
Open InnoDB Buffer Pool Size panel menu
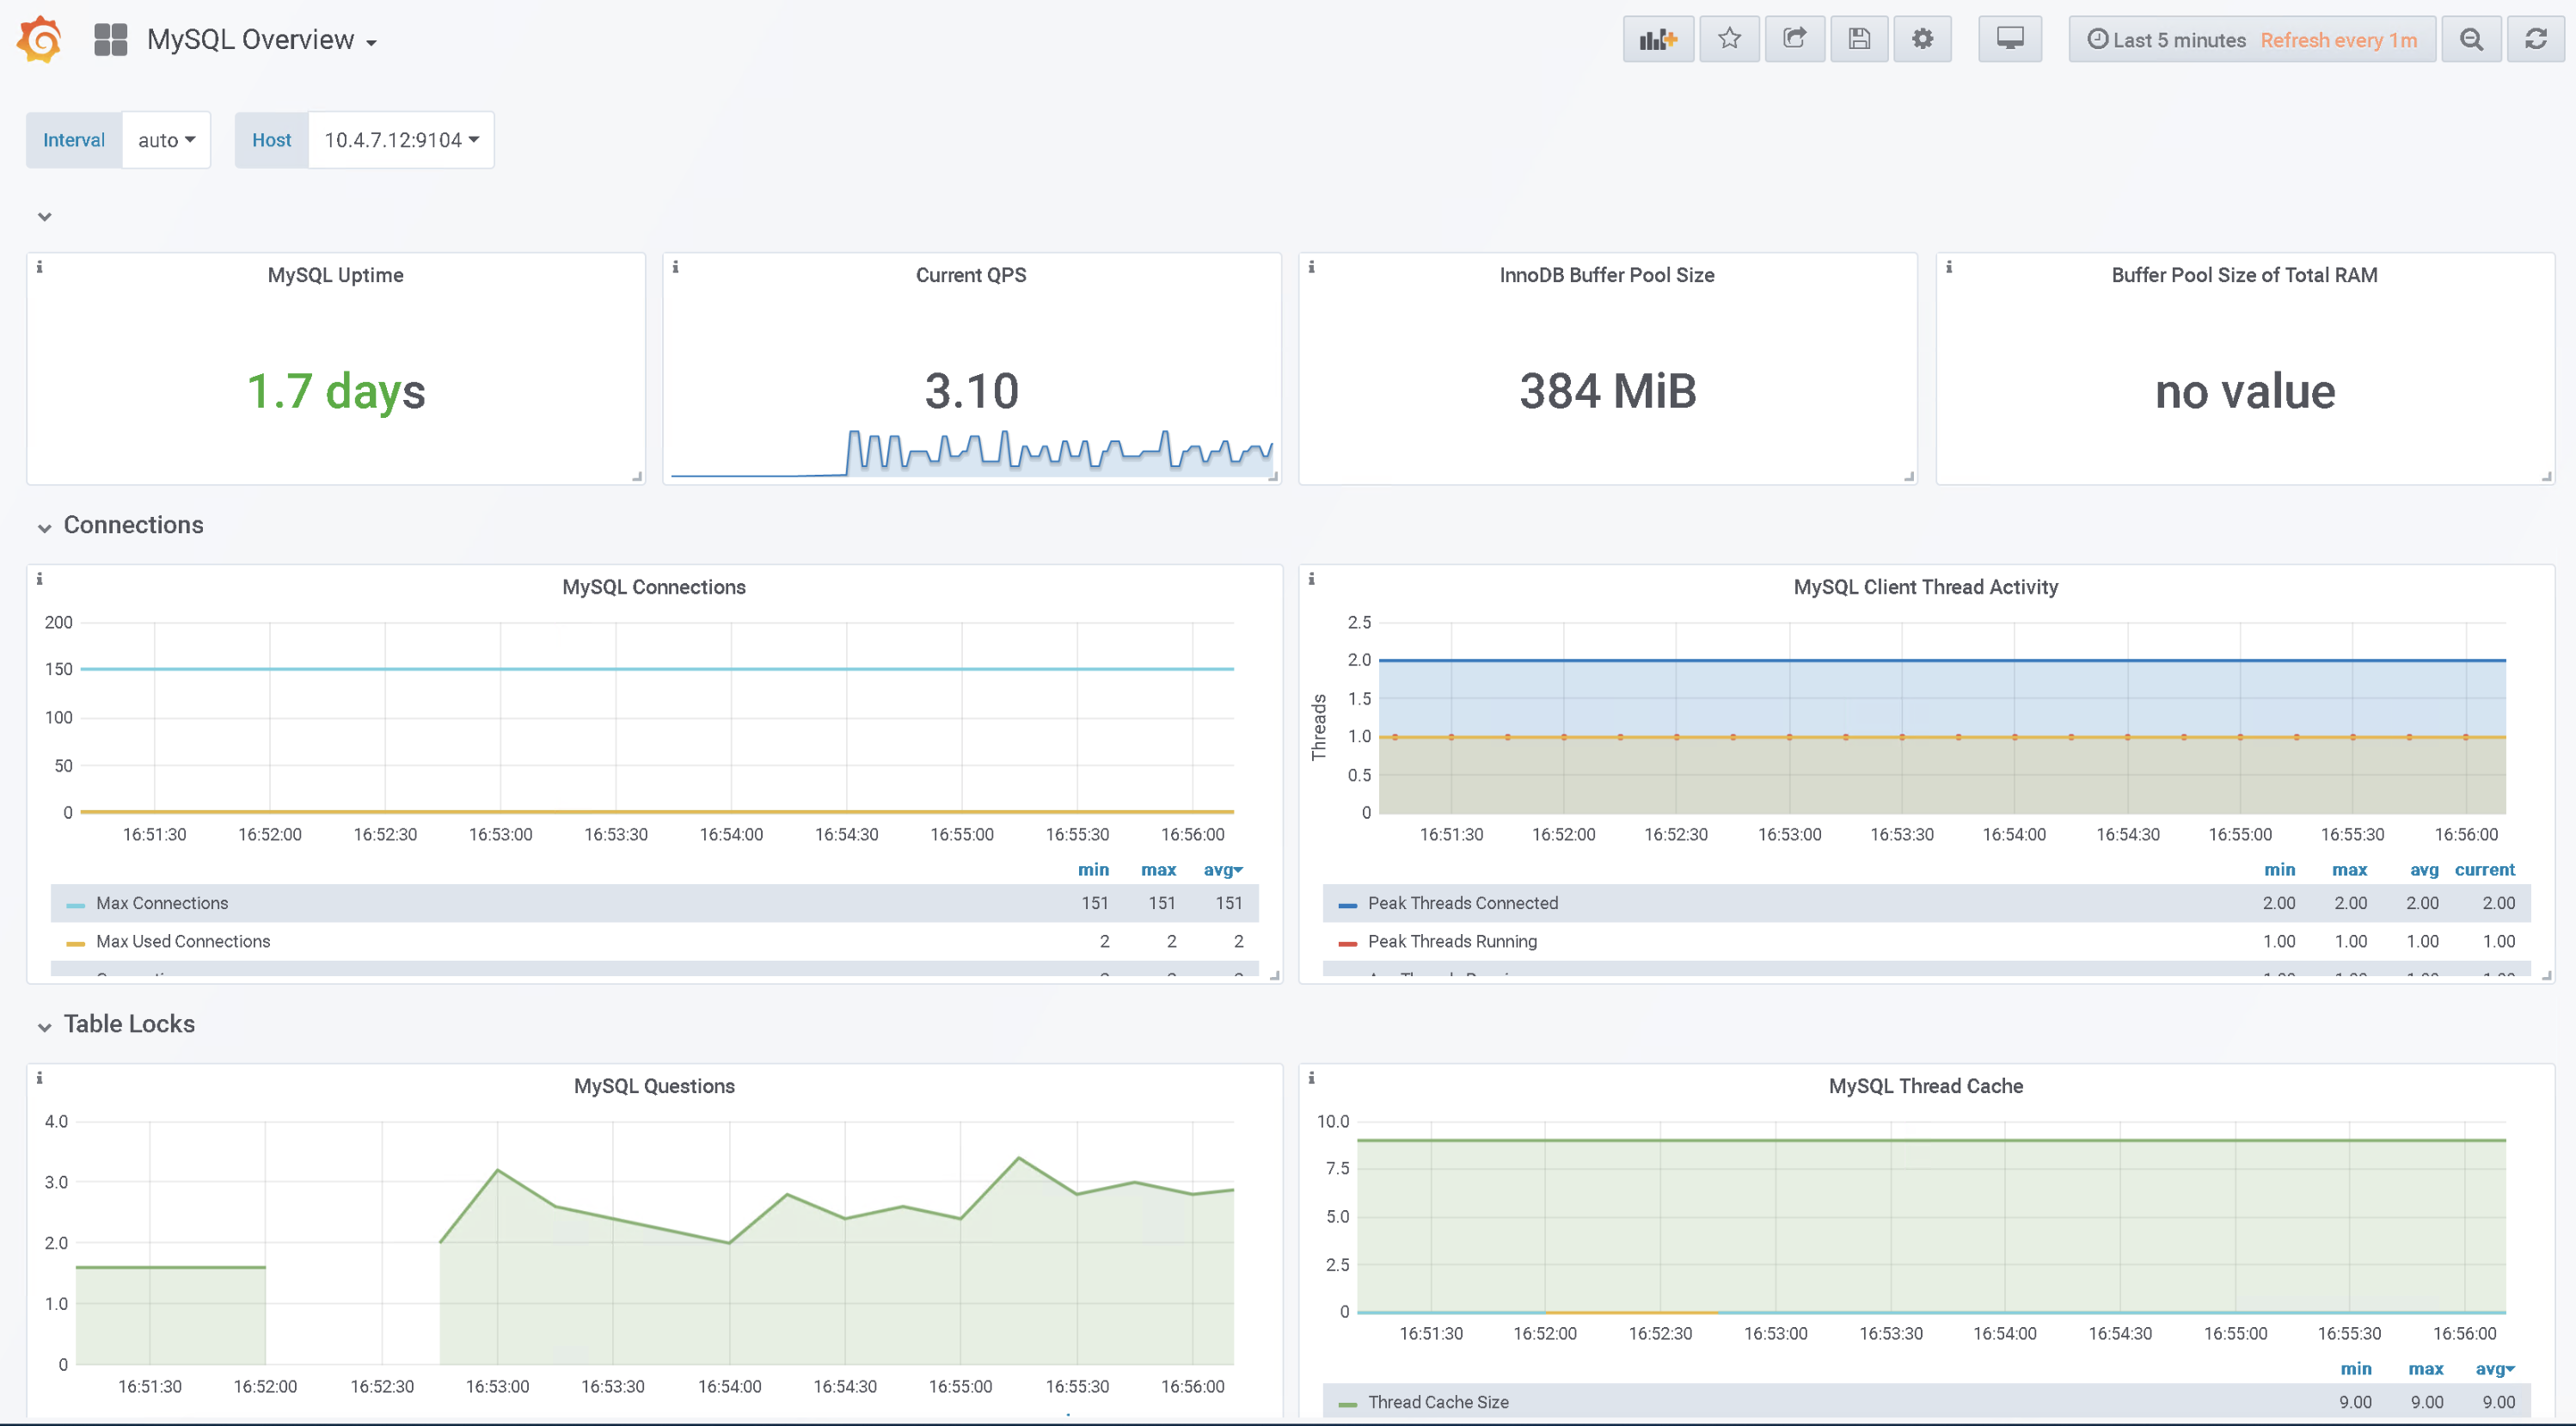pyautogui.click(x=1607, y=275)
